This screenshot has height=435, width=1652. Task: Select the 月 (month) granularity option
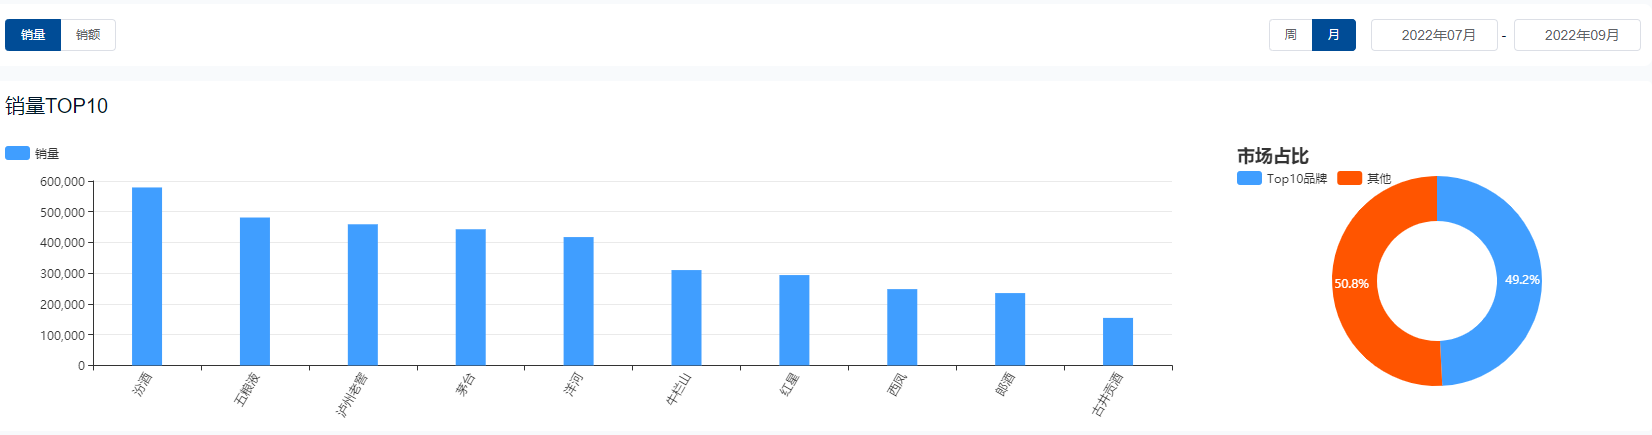click(x=1333, y=35)
